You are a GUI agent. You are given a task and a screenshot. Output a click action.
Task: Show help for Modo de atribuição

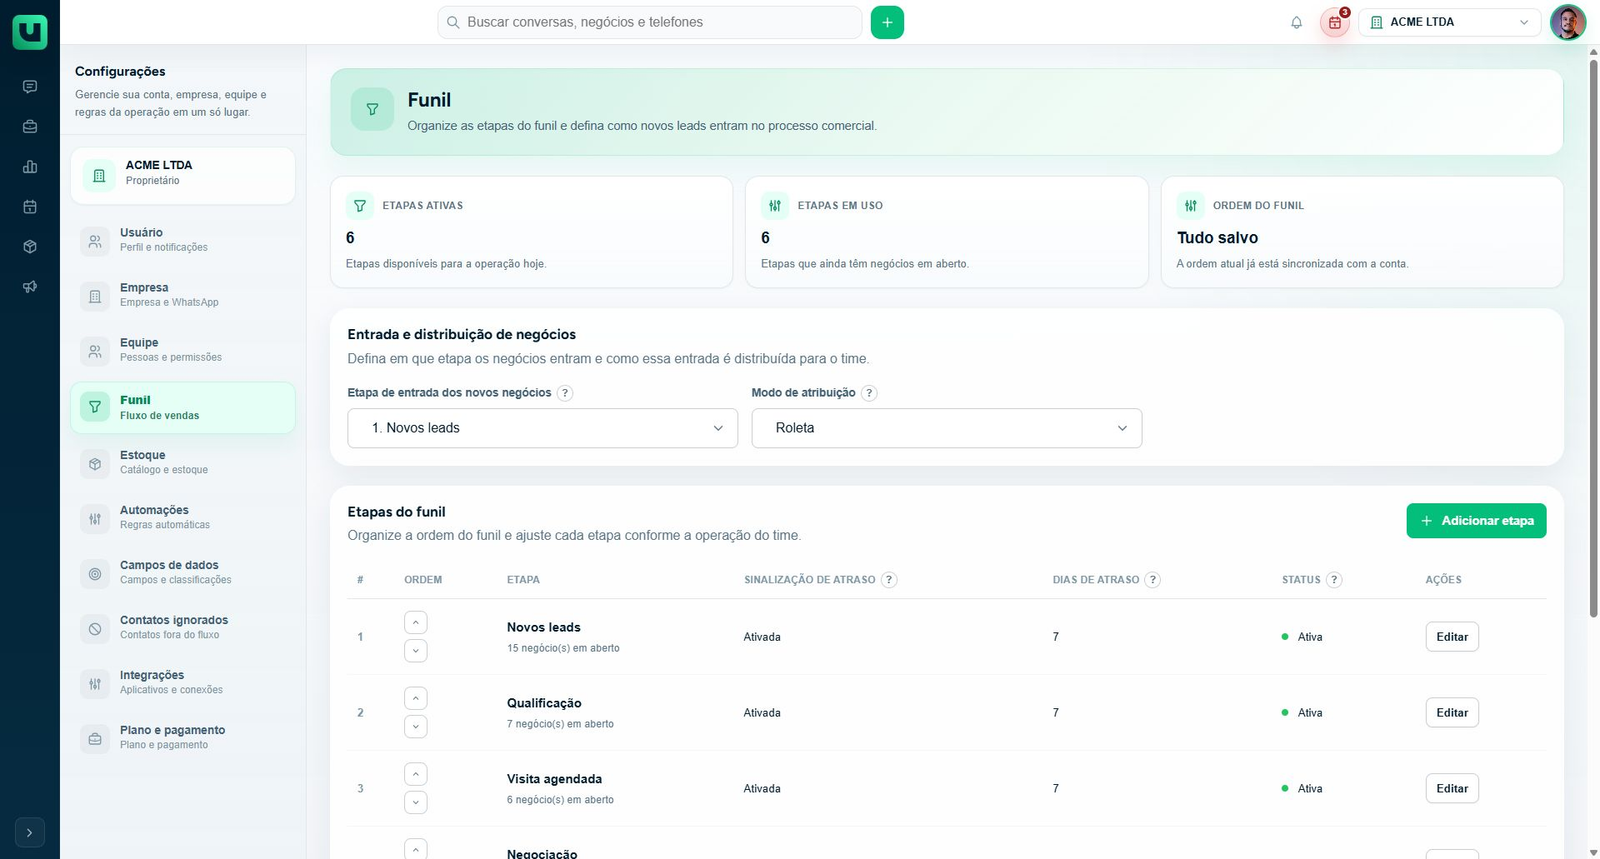pos(869,393)
